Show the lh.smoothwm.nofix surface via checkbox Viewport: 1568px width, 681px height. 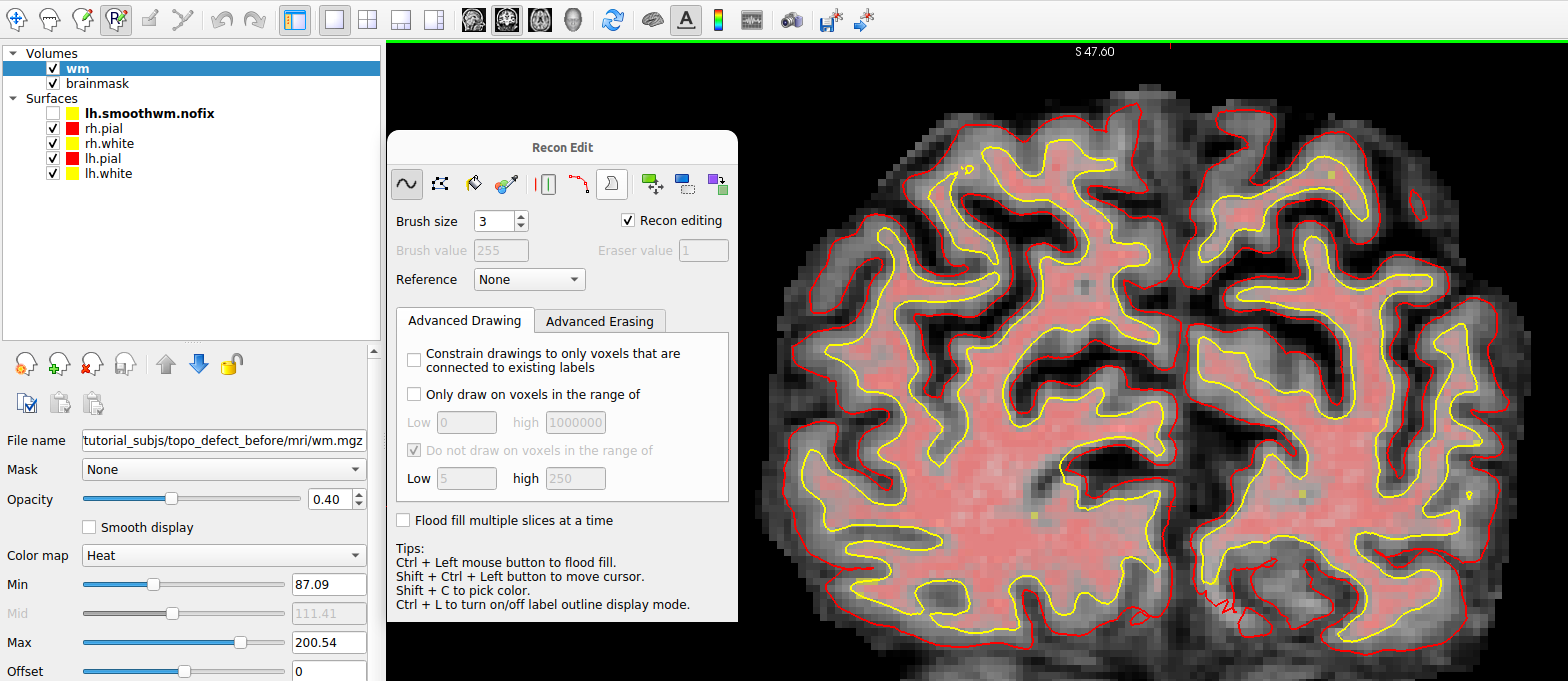[x=53, y=114]
